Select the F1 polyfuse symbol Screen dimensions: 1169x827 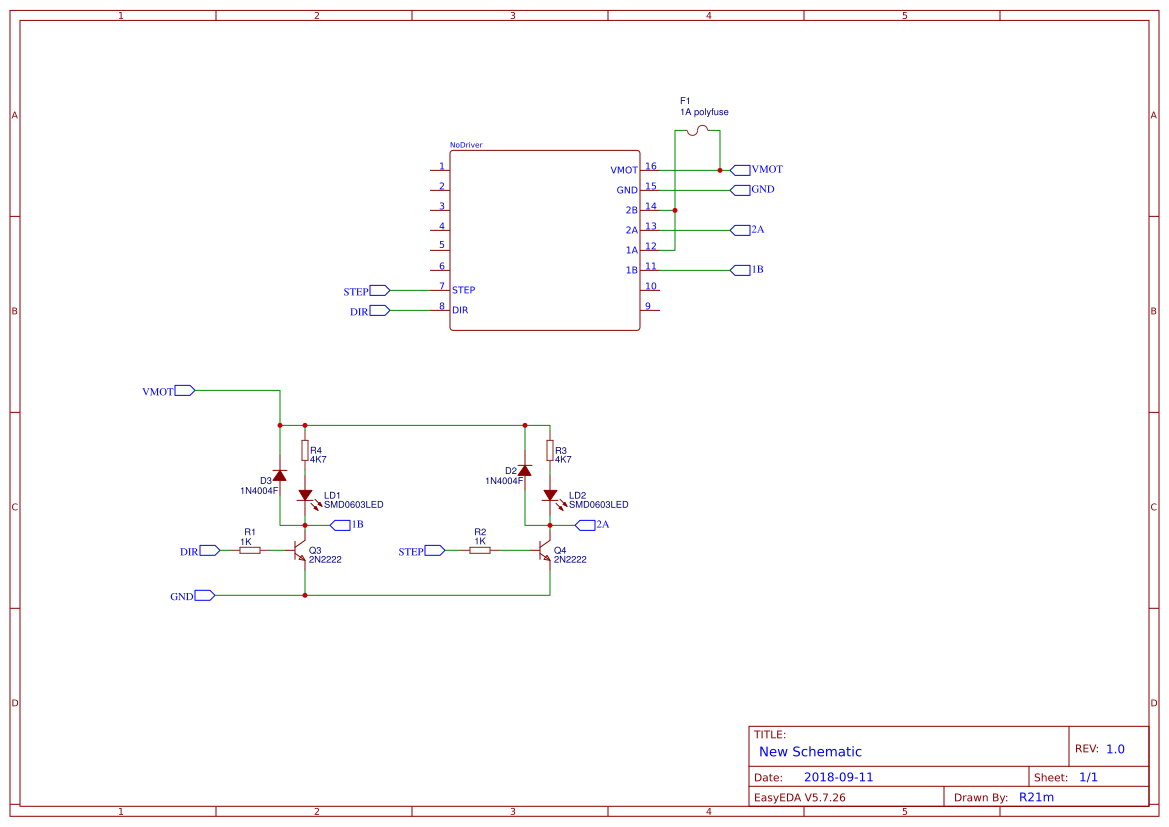pyautogui.click(x=698, y=131)
